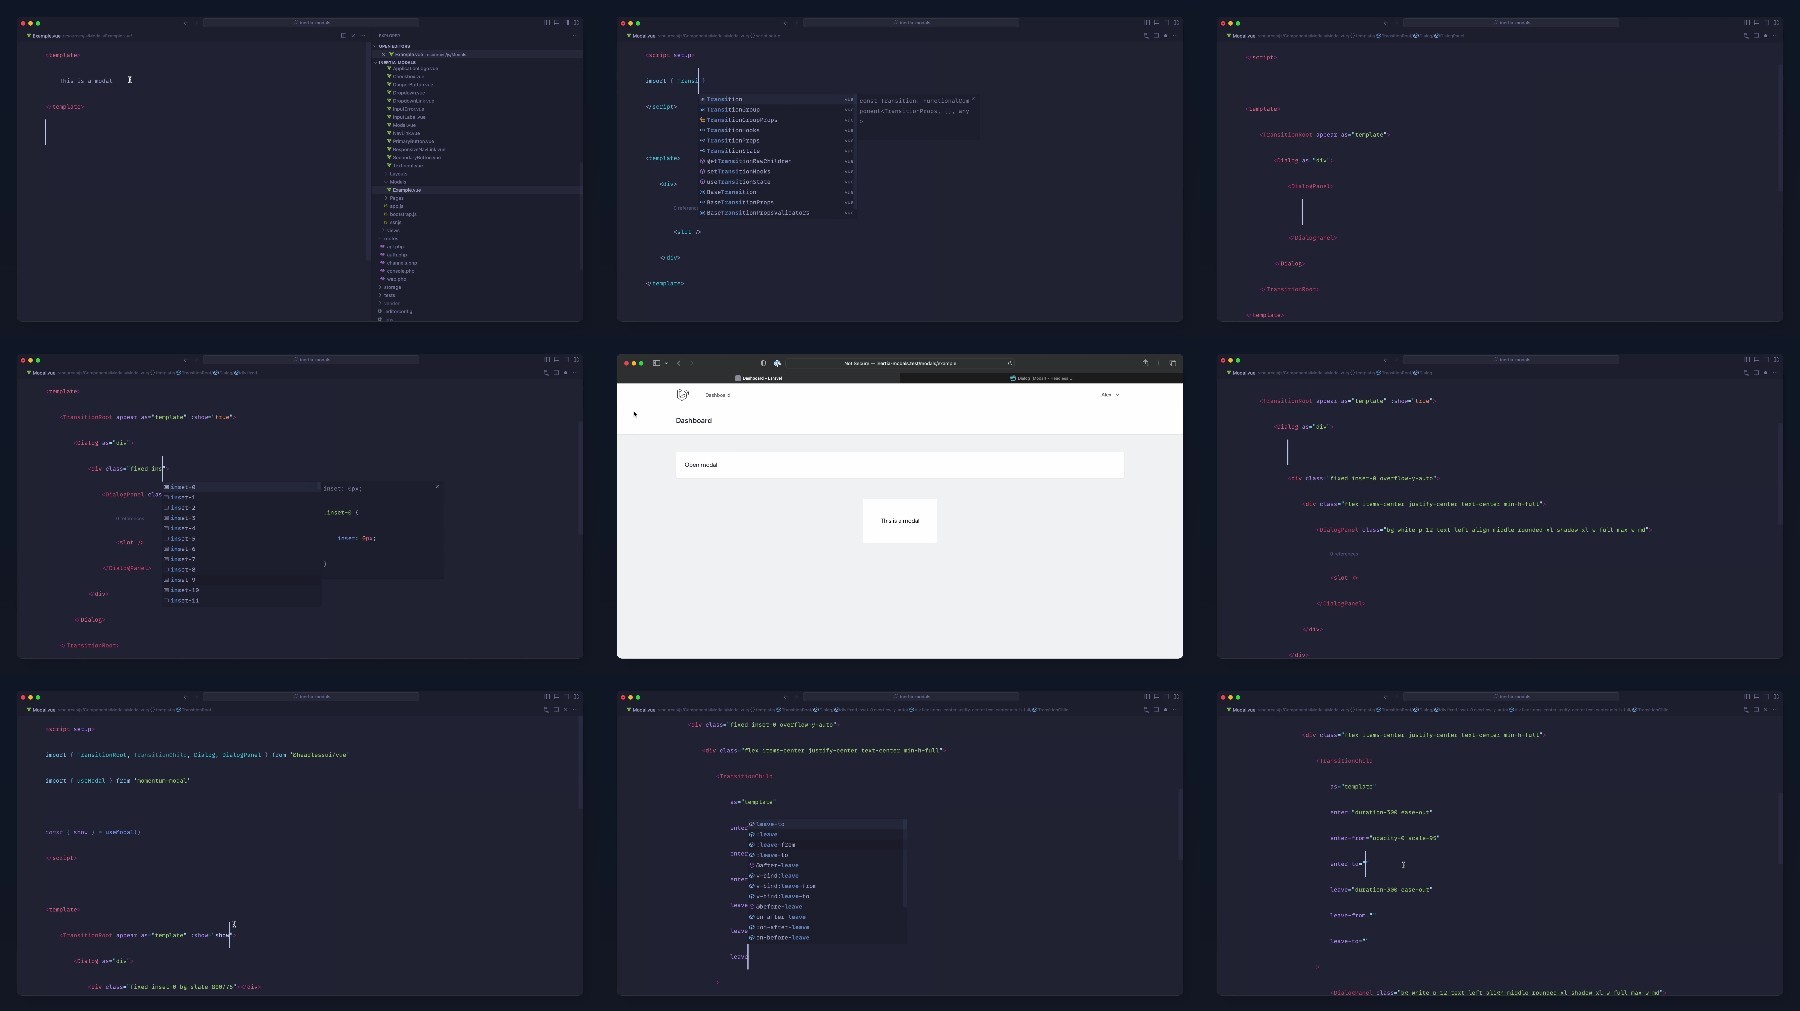This screenshot has height=1011, width=1800.
Task: Close the inset-0 suggestion details popup
Action: pos(437,487)
